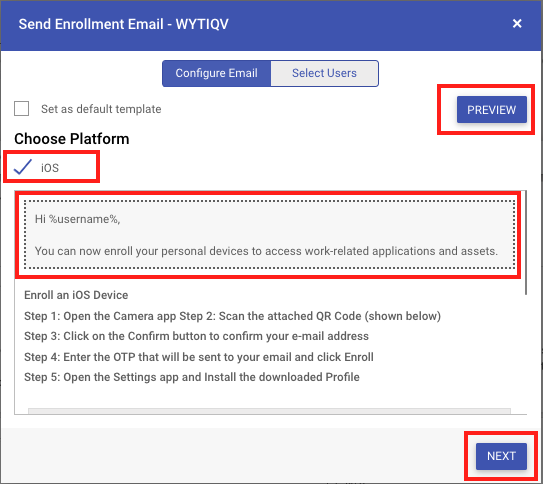The image size is (543, 484).
Task: Click the 'Set as default template' label text
Action: point(101,109)
